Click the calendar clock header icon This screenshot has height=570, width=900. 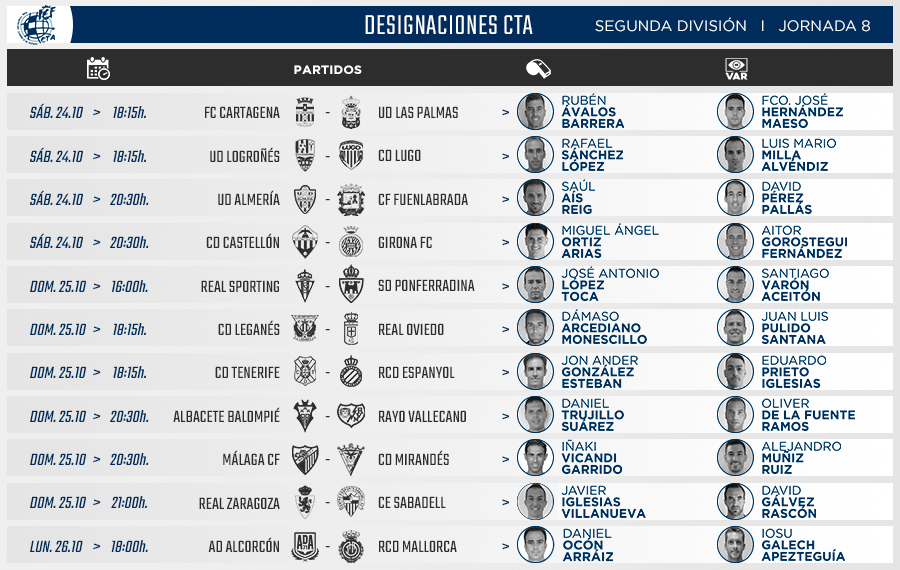(98, 68)
